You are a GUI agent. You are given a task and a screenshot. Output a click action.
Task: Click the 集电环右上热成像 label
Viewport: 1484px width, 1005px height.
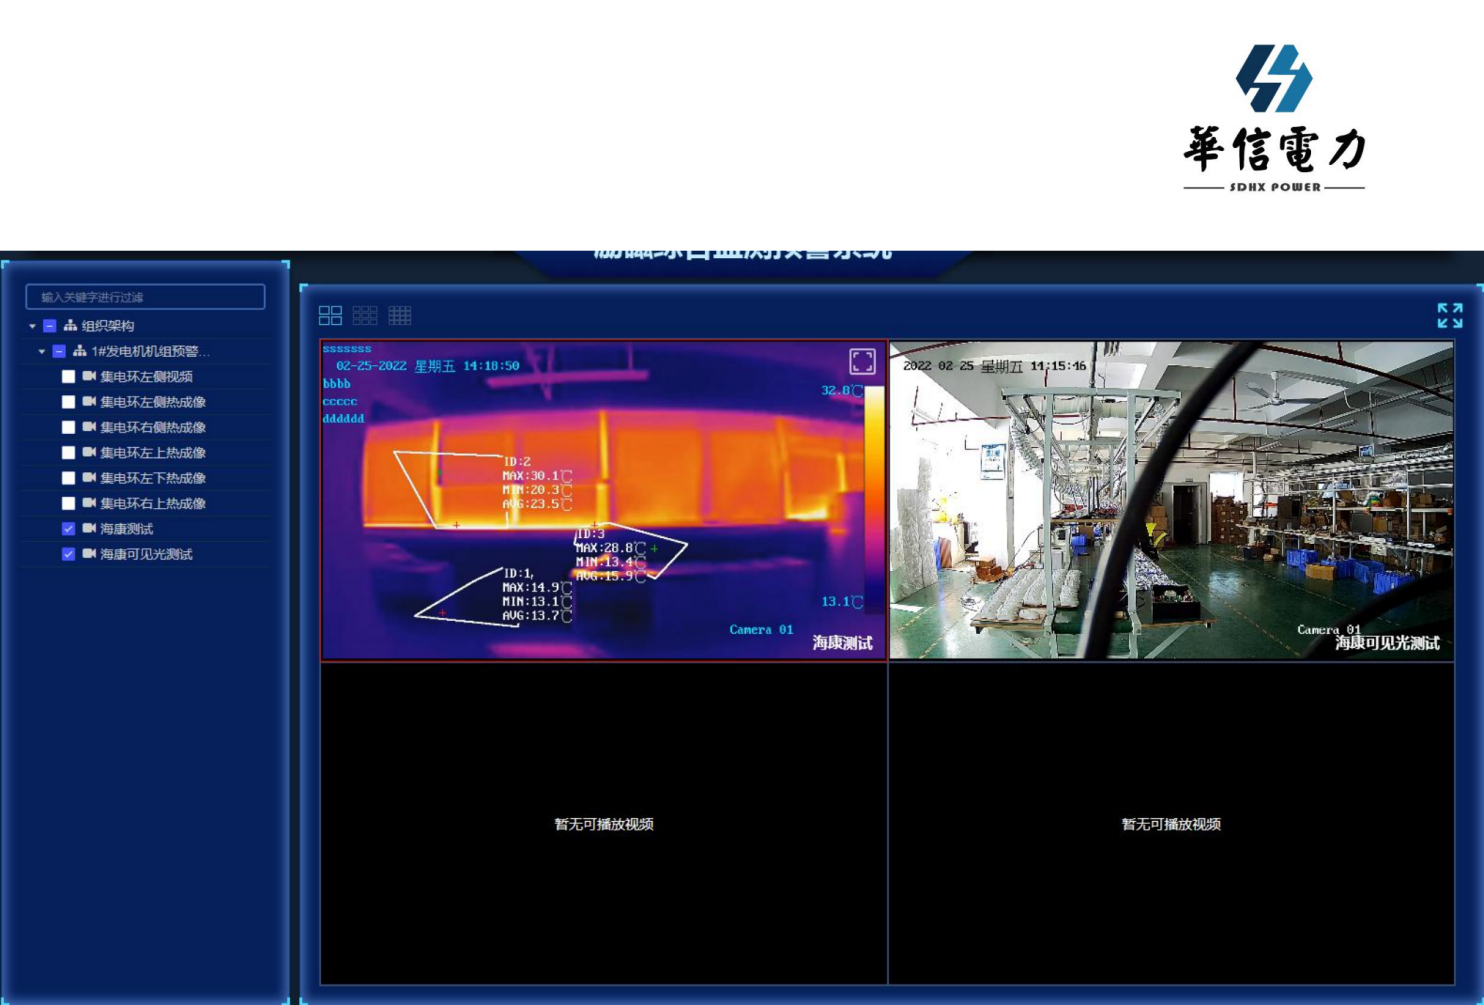[x=152, y=504]
